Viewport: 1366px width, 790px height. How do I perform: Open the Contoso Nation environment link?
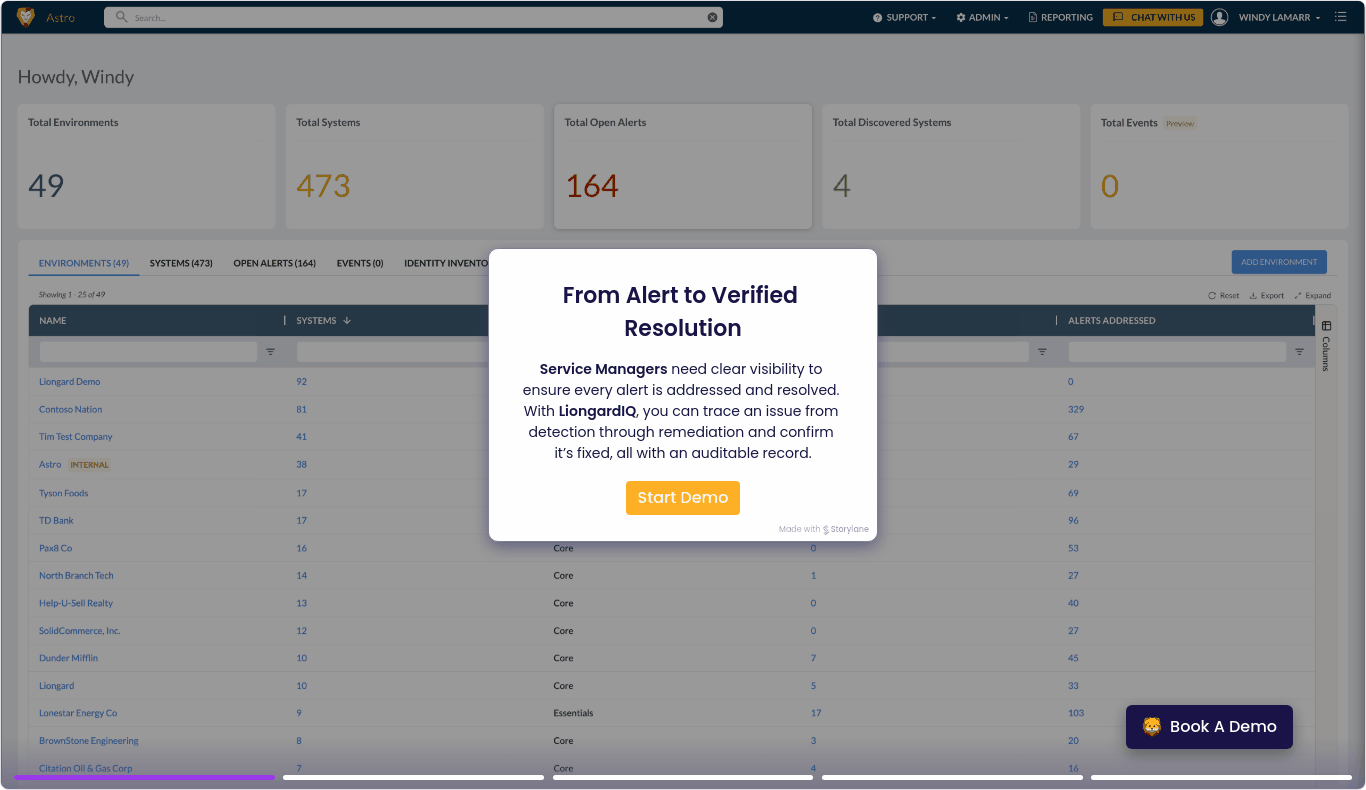coord(70,409)
